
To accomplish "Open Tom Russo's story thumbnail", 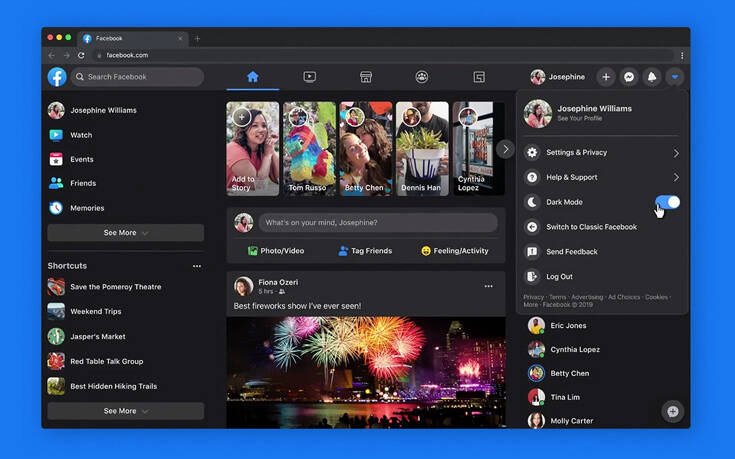I will coord(309,148).
